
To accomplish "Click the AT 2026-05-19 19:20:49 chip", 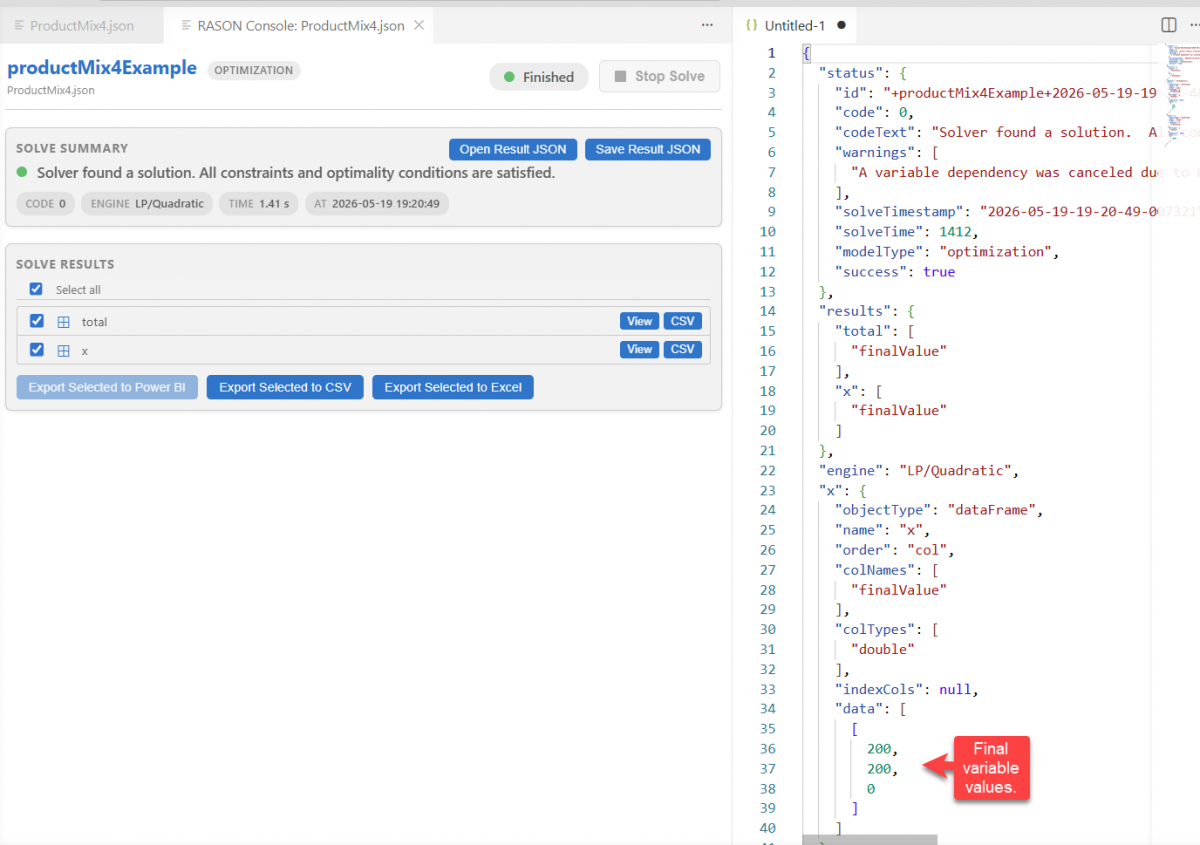I will click(377, 204).
